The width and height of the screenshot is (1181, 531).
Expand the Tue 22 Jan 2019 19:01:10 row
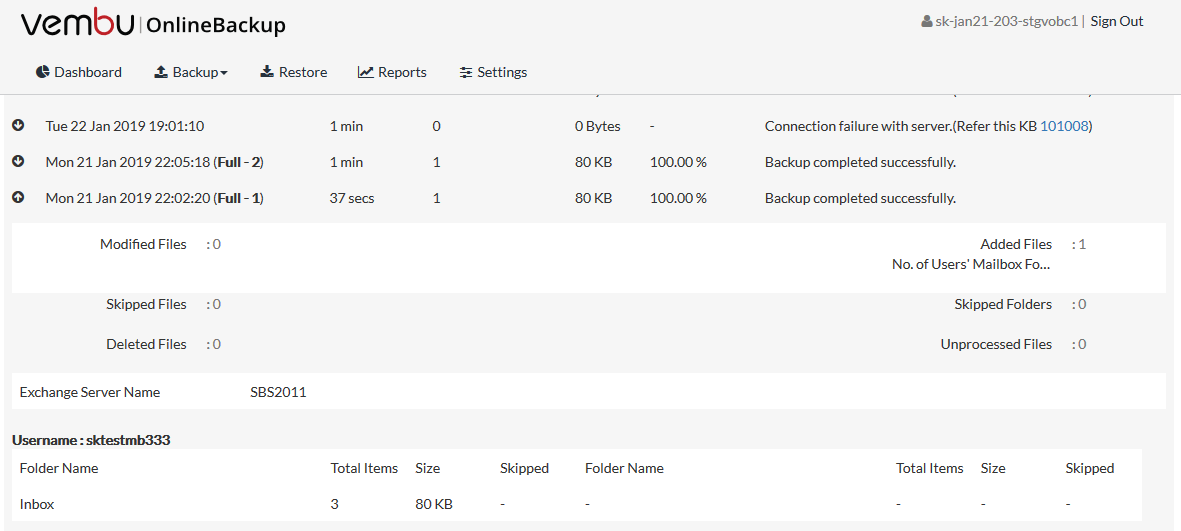pyautogui.click(x=19, y=125)
